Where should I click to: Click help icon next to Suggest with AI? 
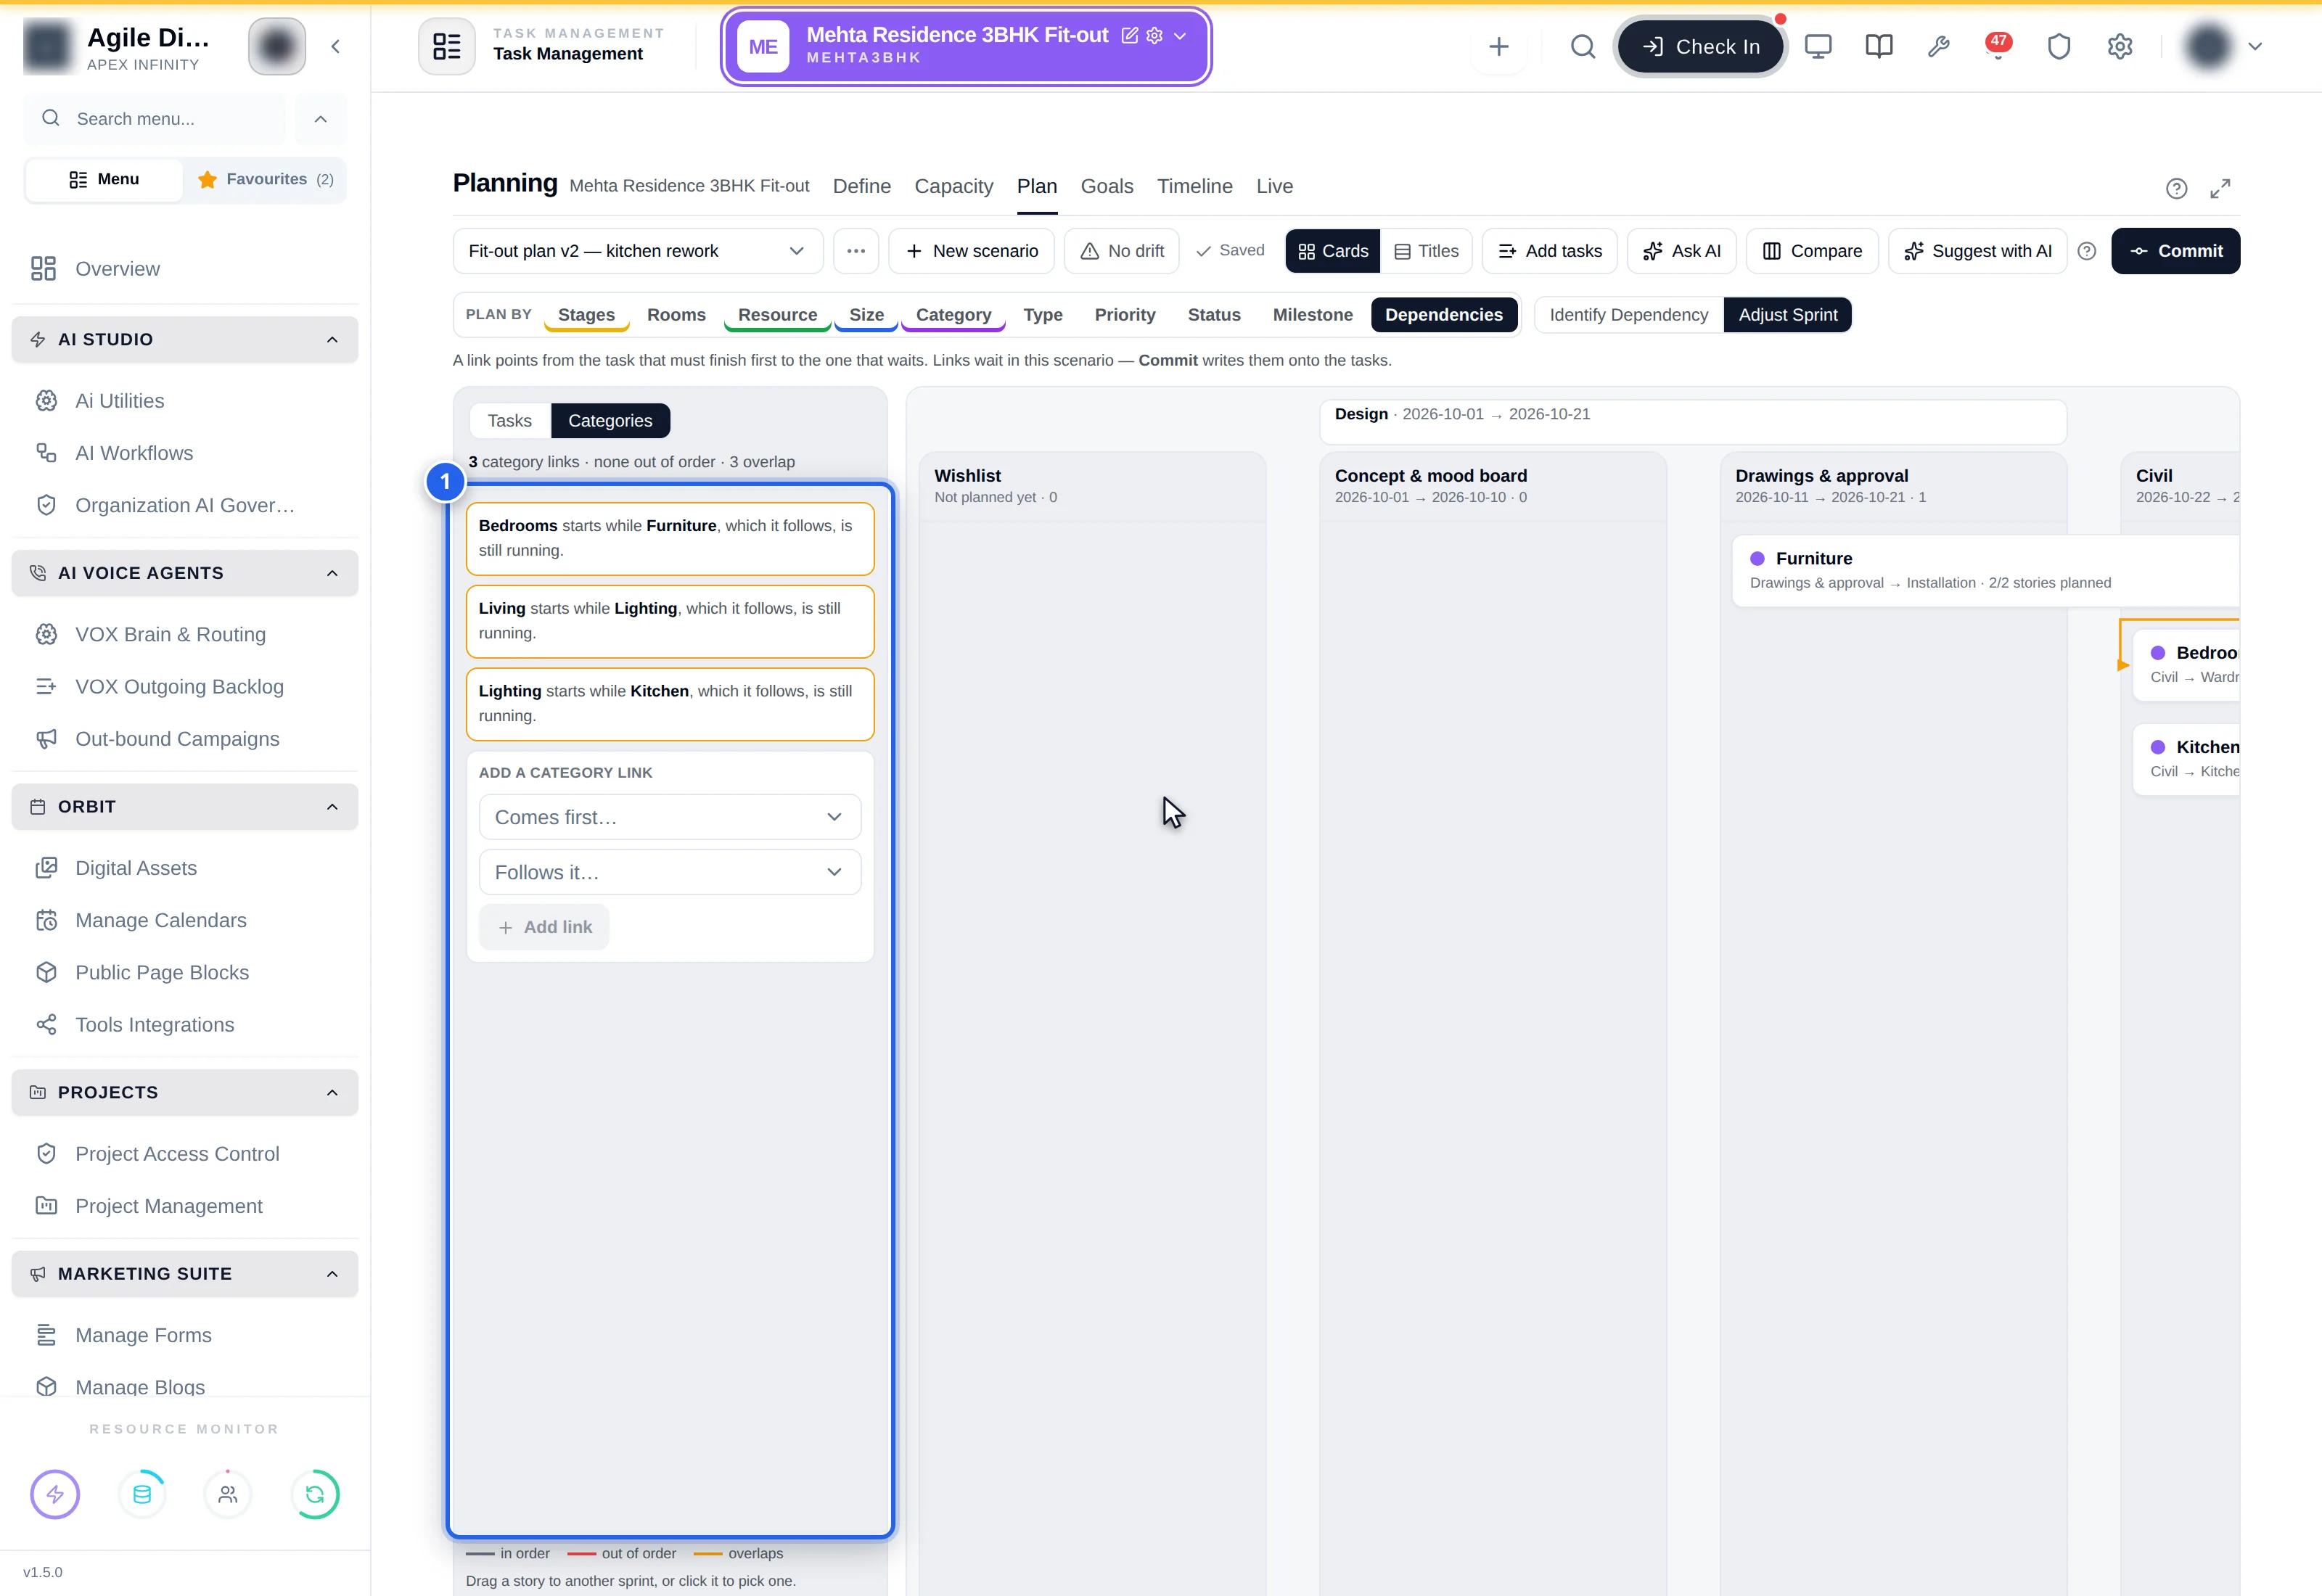pyautogui.click(x=2087, y=251)
